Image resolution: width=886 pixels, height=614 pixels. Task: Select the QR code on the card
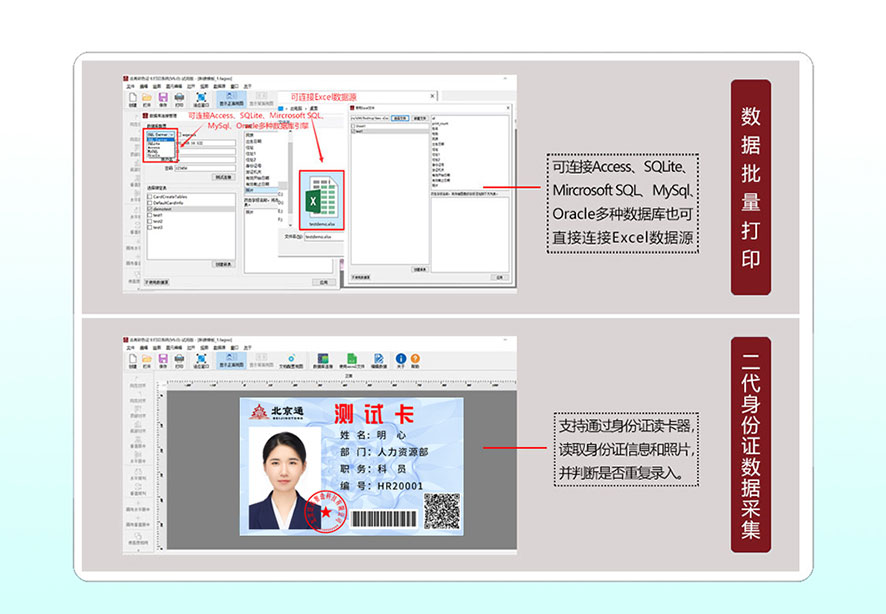click(x=442, y=511)
